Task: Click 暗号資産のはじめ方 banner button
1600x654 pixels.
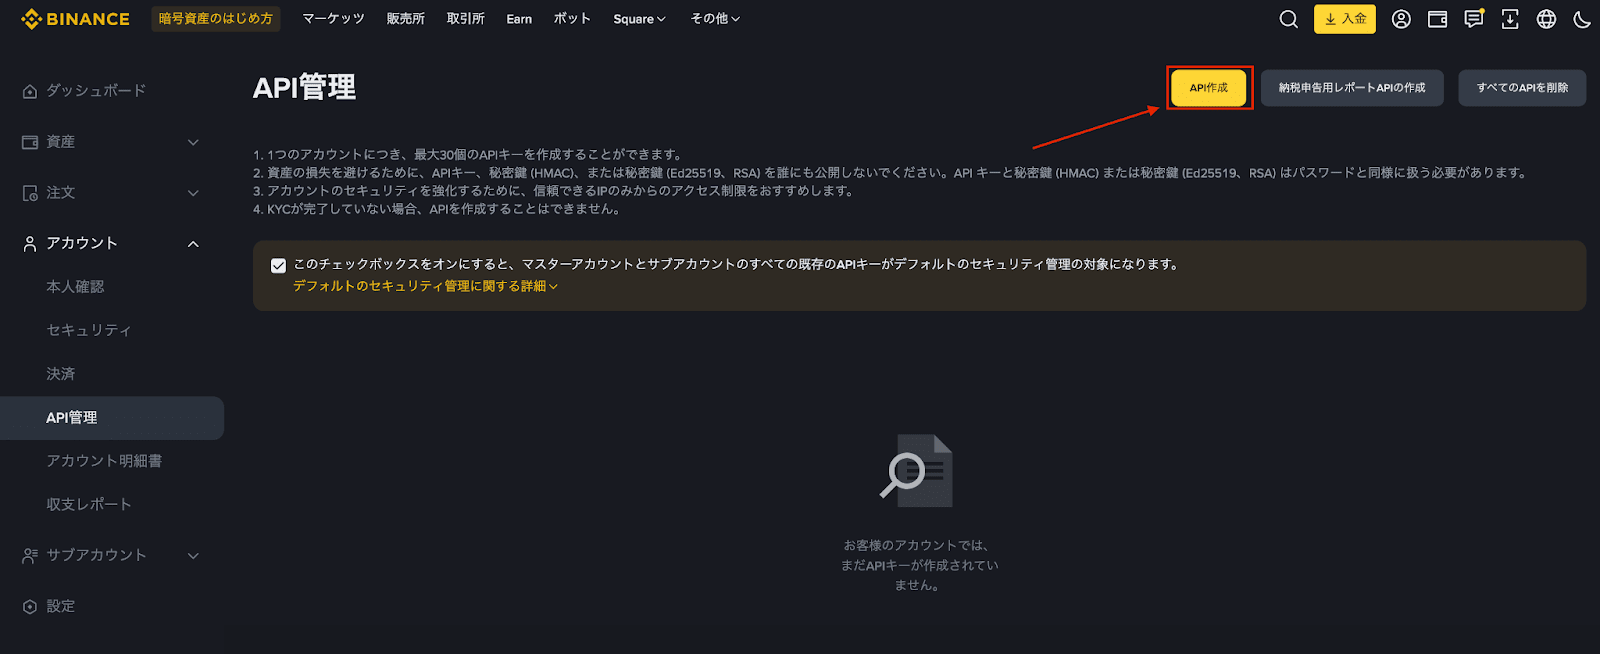Action: coord(216,19)
